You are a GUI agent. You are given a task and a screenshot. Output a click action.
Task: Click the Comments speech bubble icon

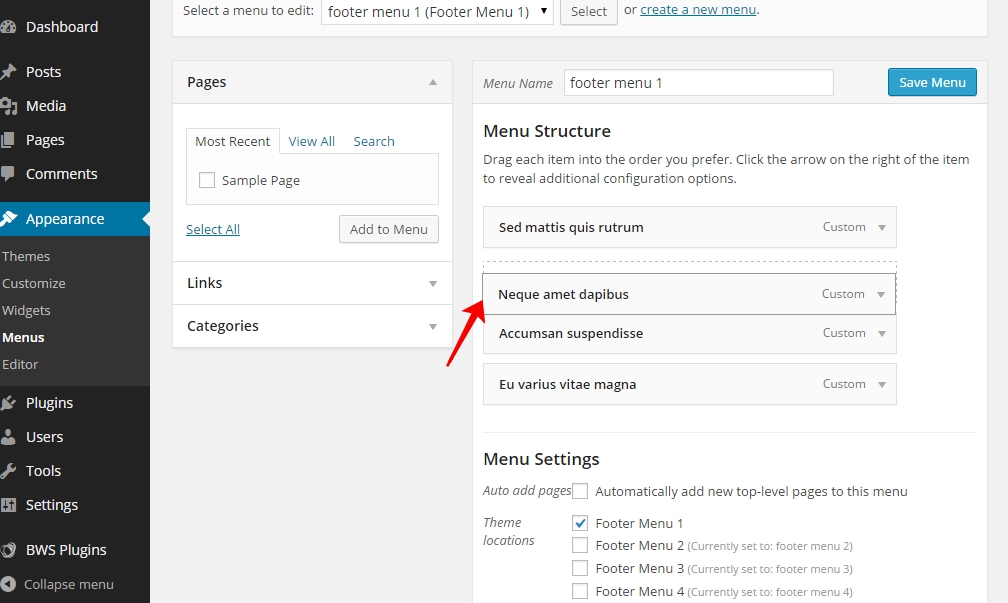click(8, 174)
